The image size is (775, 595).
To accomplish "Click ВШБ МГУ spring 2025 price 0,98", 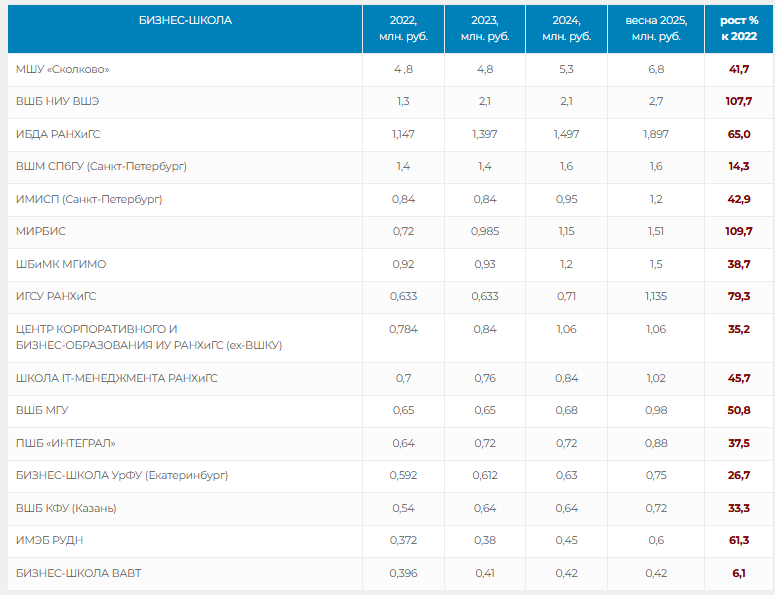I will (656, 410).
